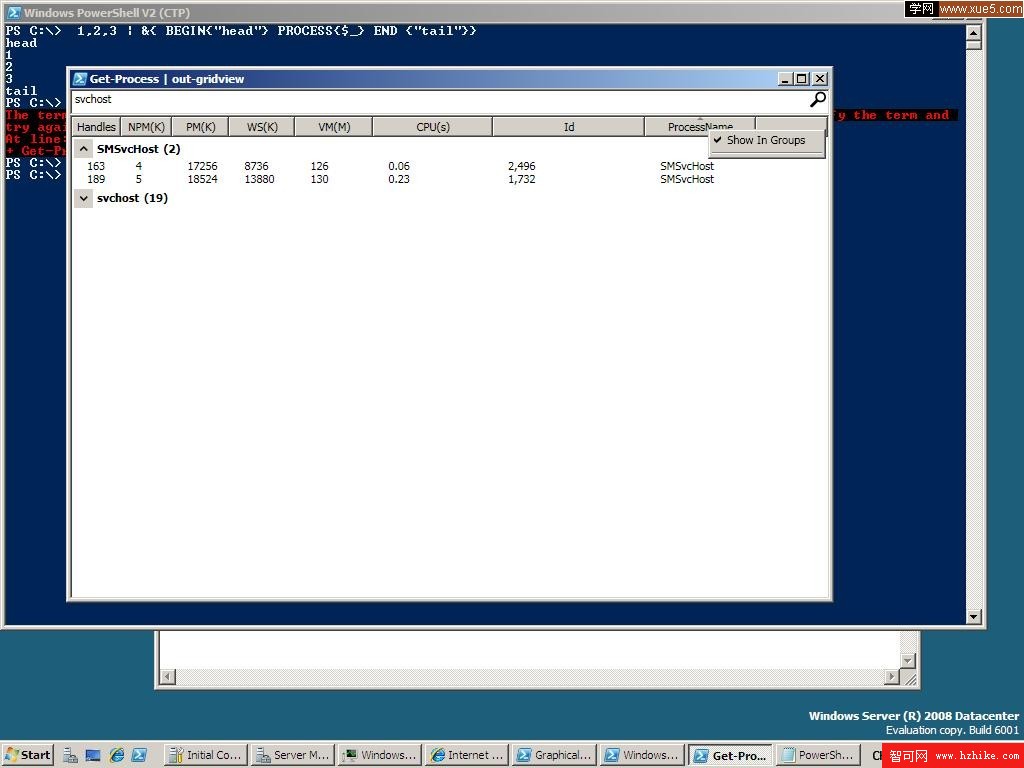Click the "tail" output line in PowerShell console
This screenshot has height=768, width=1024.
click(21, 91)
